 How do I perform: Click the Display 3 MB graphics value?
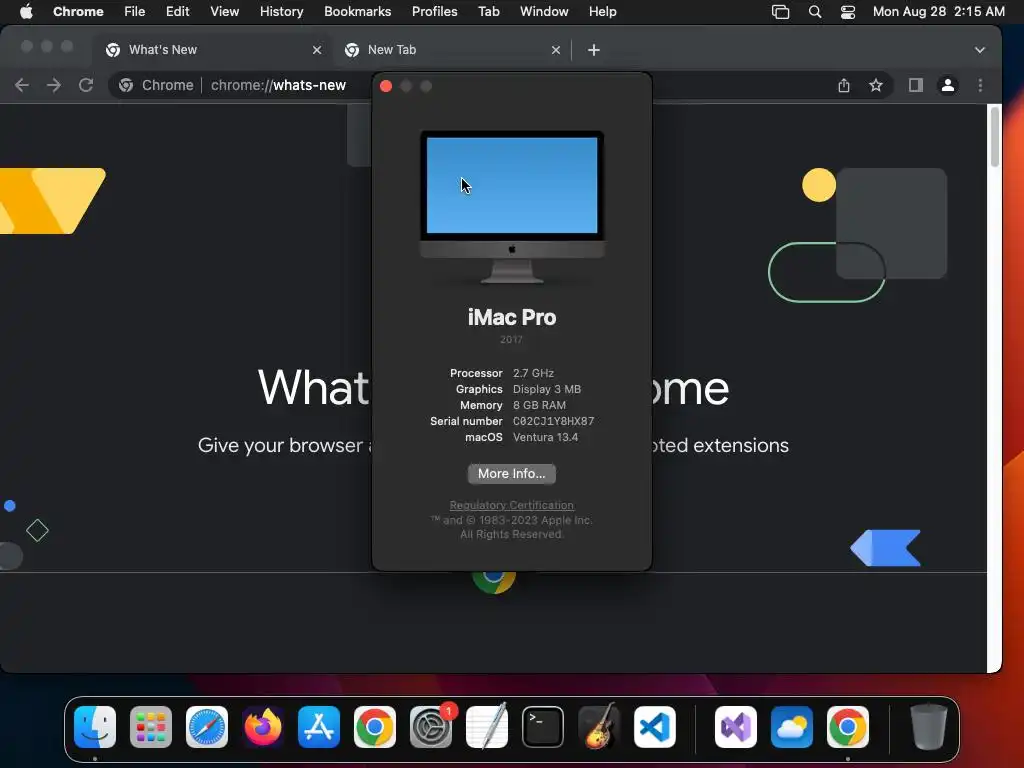[x=547, y=389]
